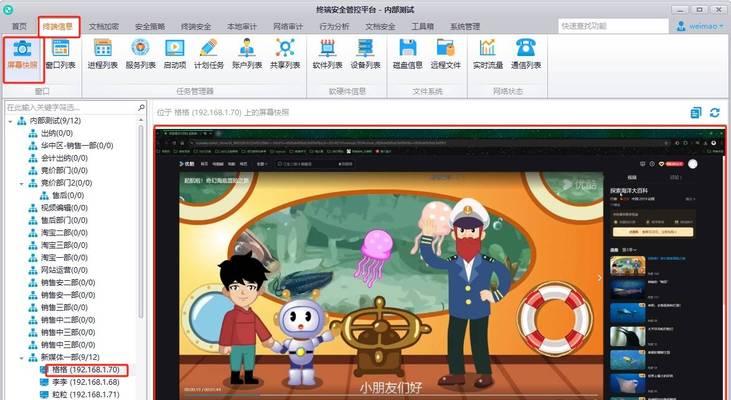Open the 屏幕快照 screen snapshot tool

coord(22,55)
